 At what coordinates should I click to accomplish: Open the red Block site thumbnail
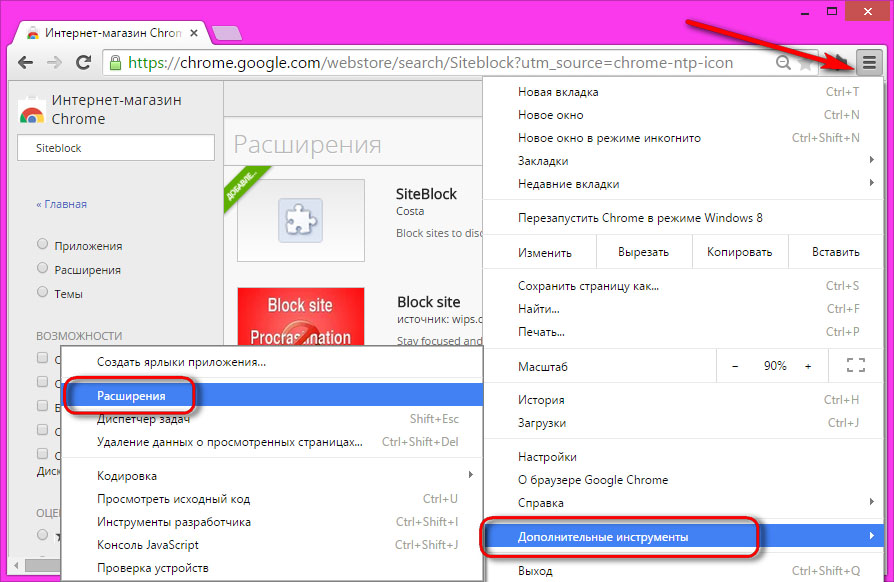(300, 317)
